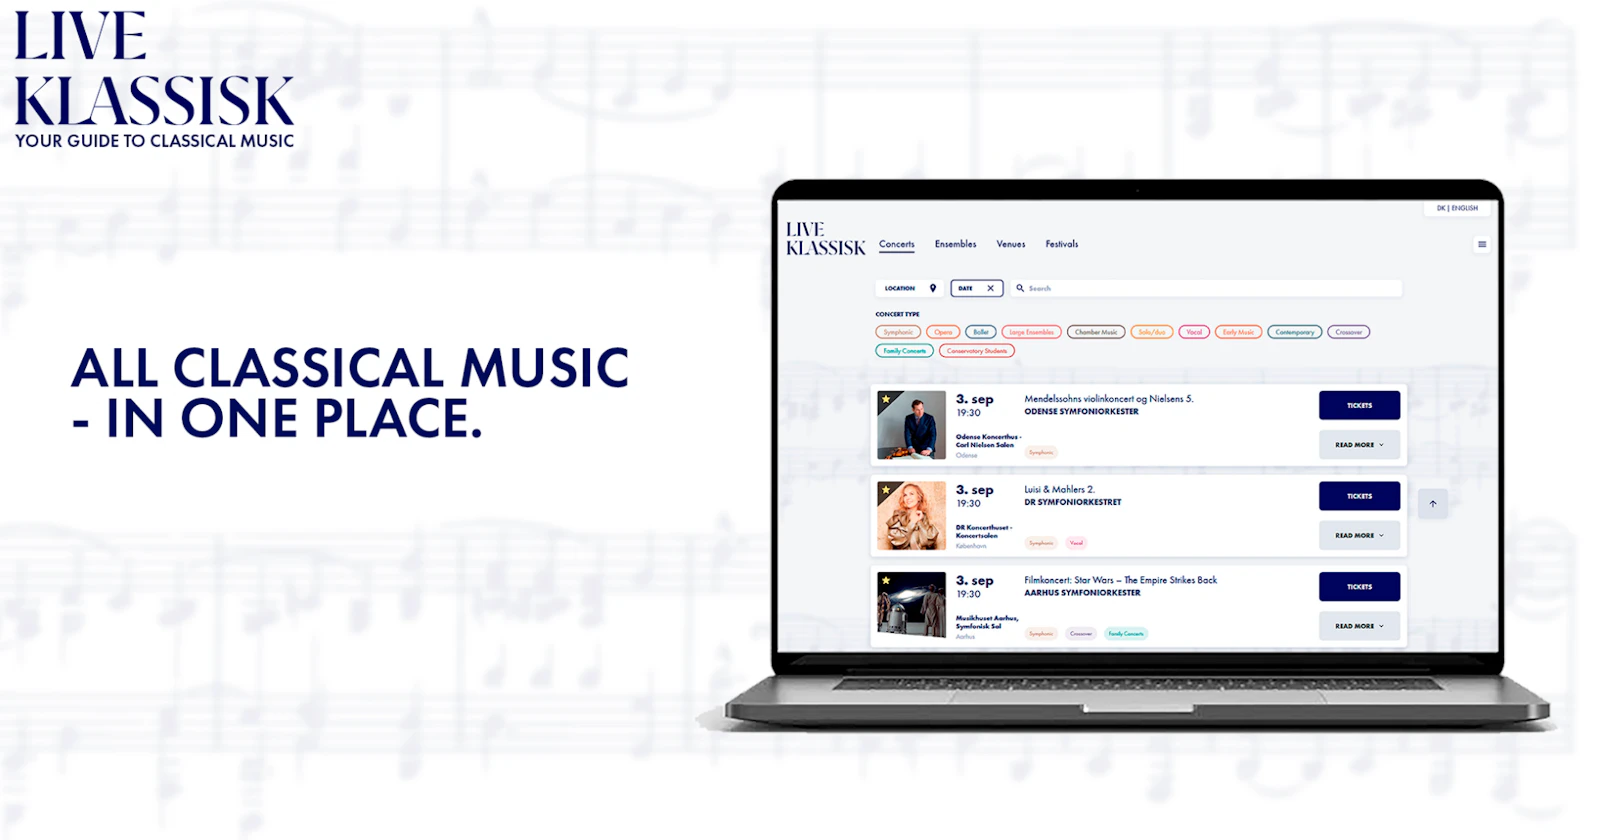
Task: Click the Symphonic tag on Aarhus concert
Action: click(1042, 633)
